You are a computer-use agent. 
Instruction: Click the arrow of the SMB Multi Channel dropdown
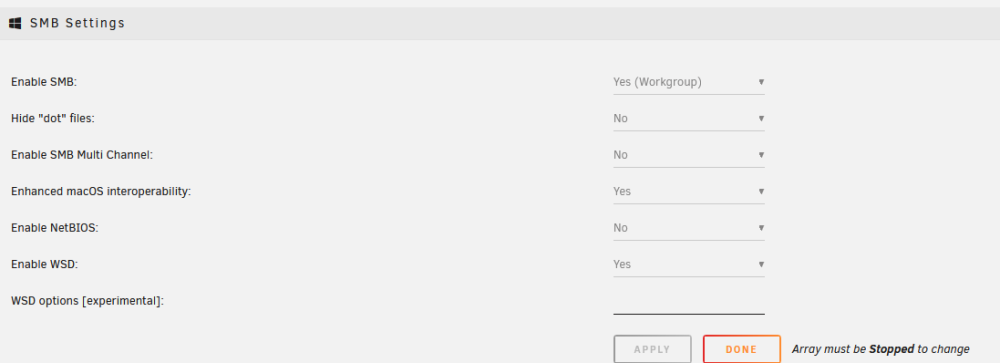pyautogui.click(x=761, y=155)
